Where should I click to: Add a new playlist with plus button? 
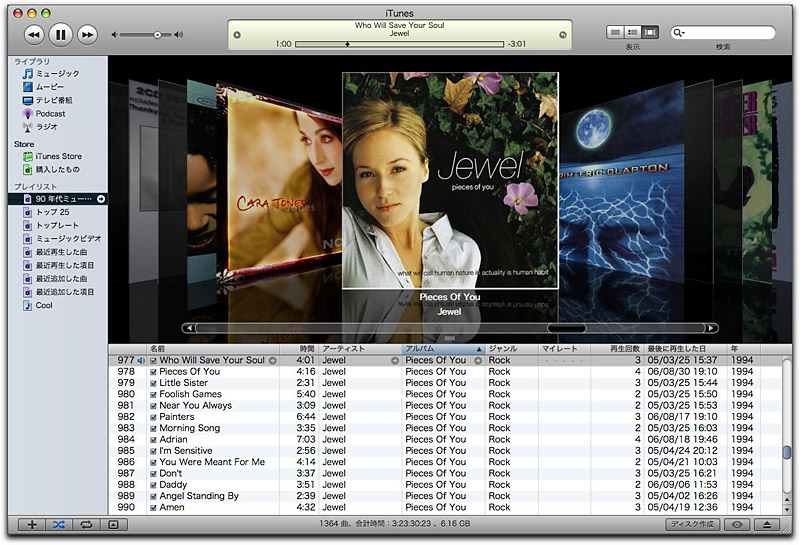pos(33,524)
